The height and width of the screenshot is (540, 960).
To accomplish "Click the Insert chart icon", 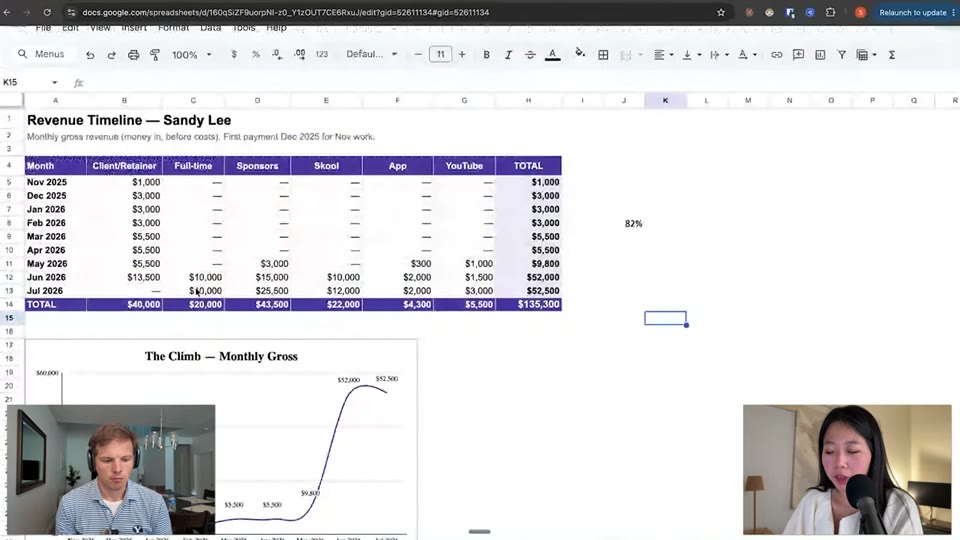I will pyautogui.click(x=820, y=54).
